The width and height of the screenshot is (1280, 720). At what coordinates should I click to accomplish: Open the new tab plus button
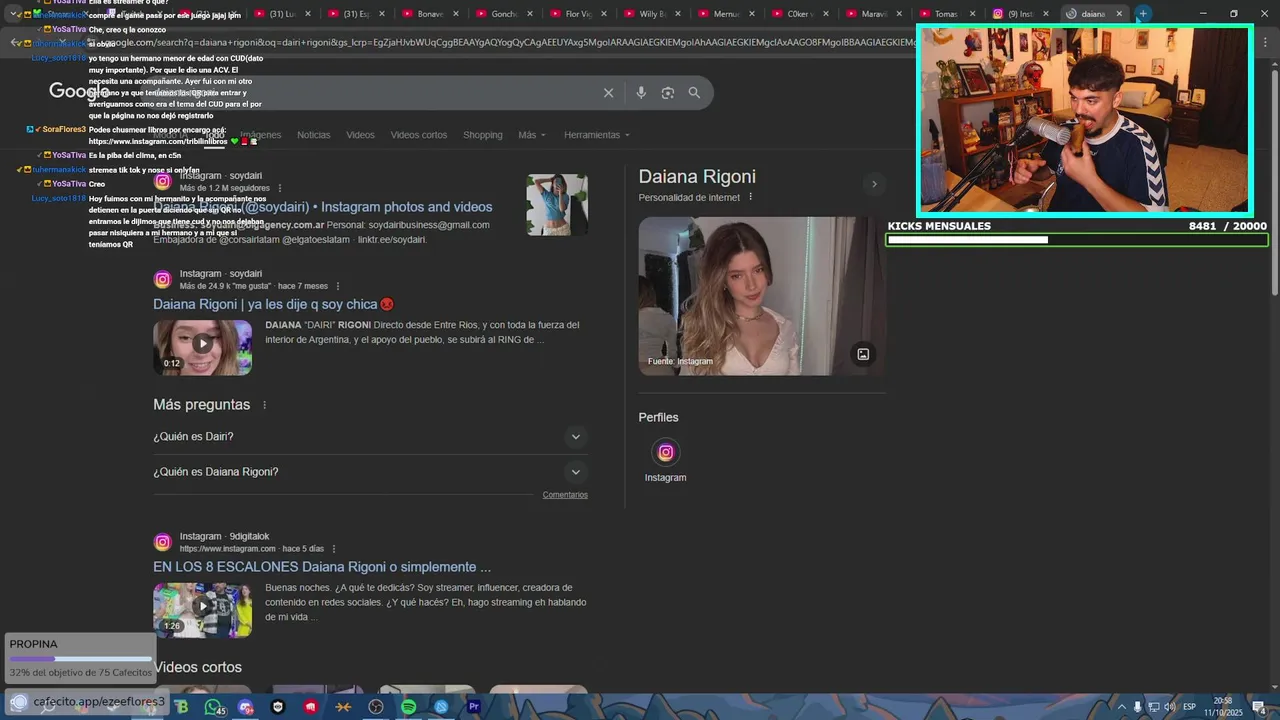tap(1143, 14)
